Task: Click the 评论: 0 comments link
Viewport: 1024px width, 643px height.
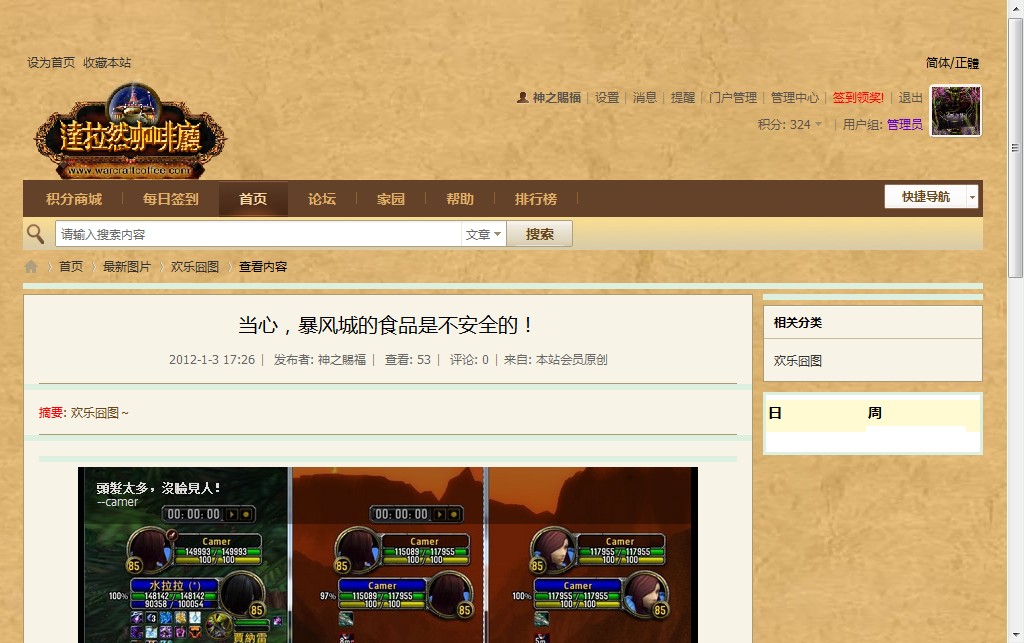Action: 469,359
